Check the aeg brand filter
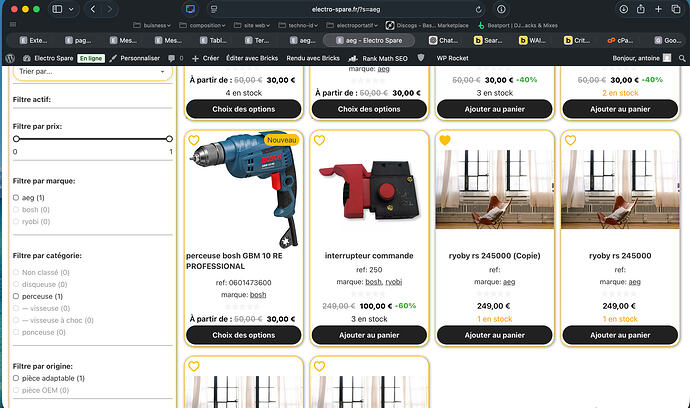The height and width of the screenshot is (408, 690). coord(17,198)
